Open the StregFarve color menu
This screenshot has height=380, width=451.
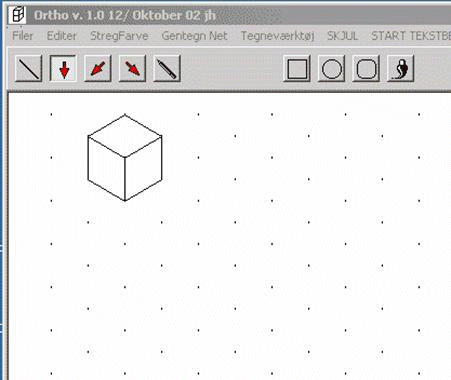[119, 36]
